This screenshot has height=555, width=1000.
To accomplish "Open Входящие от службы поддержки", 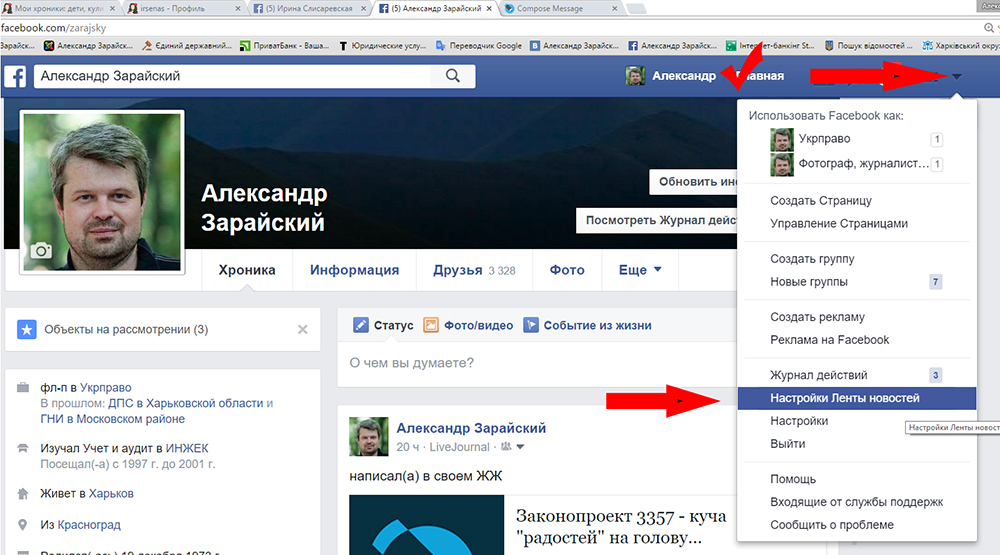I will 856,501.
